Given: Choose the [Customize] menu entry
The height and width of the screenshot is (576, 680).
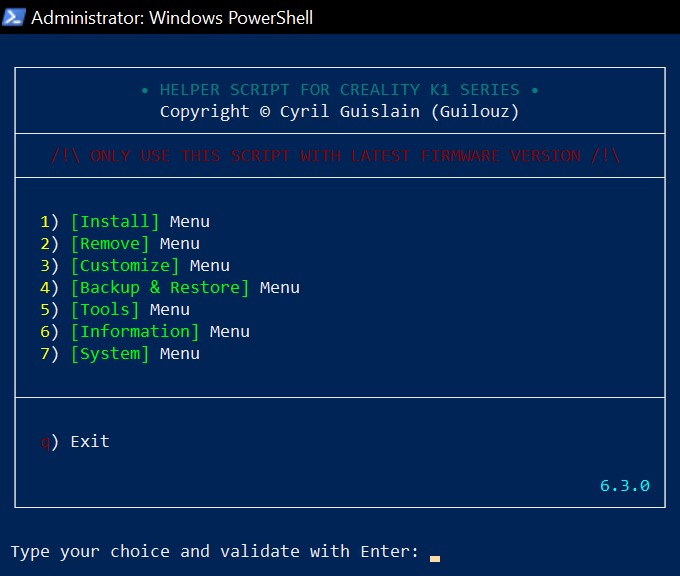Looking at the screenshot, I should tap(125, 266).
